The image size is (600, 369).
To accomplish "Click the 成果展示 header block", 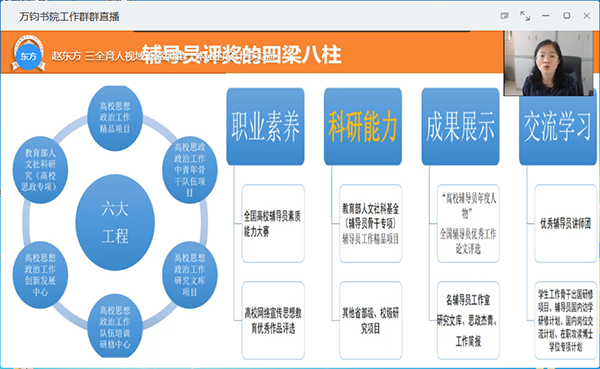I will point(460,127).
